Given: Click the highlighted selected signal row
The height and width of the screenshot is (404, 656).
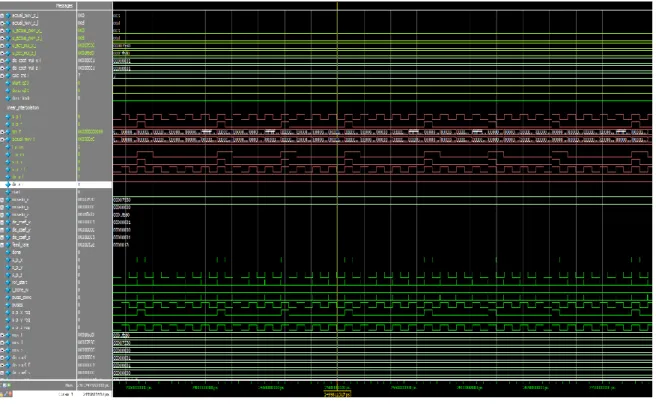Looking at the screenshot, I should point(56,184).
